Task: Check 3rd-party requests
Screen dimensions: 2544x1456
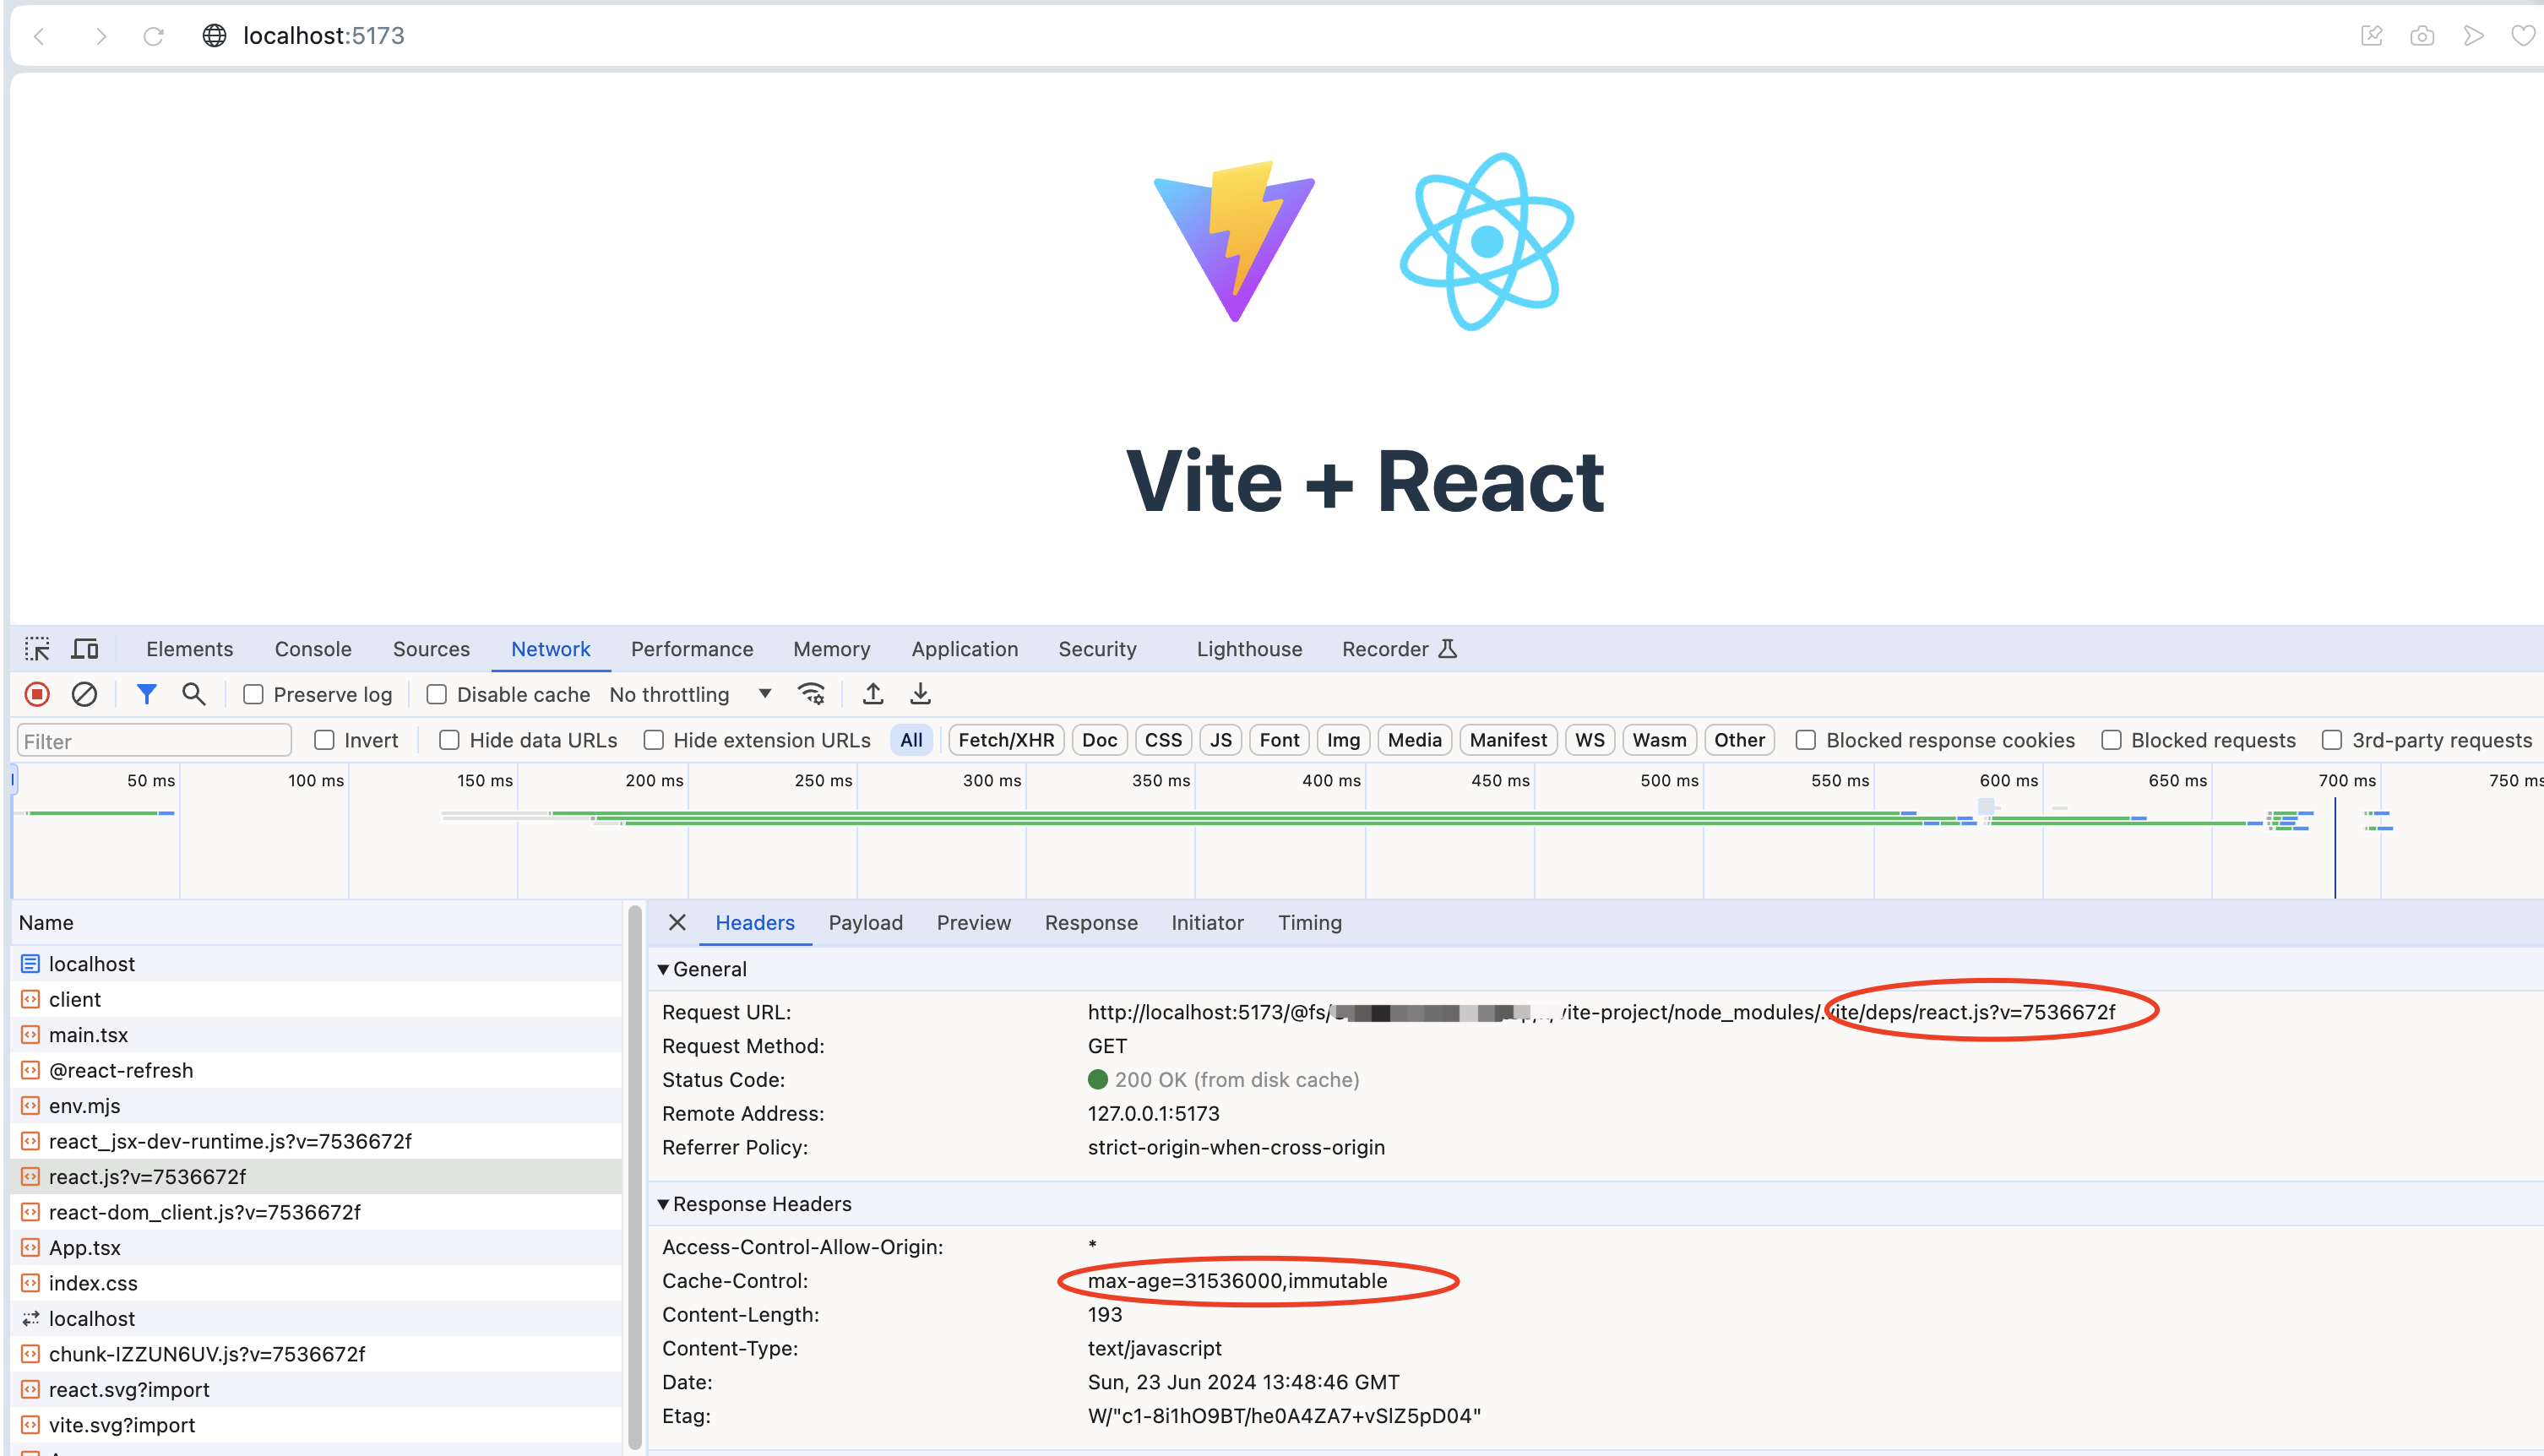Action: tap(2331, 740)
